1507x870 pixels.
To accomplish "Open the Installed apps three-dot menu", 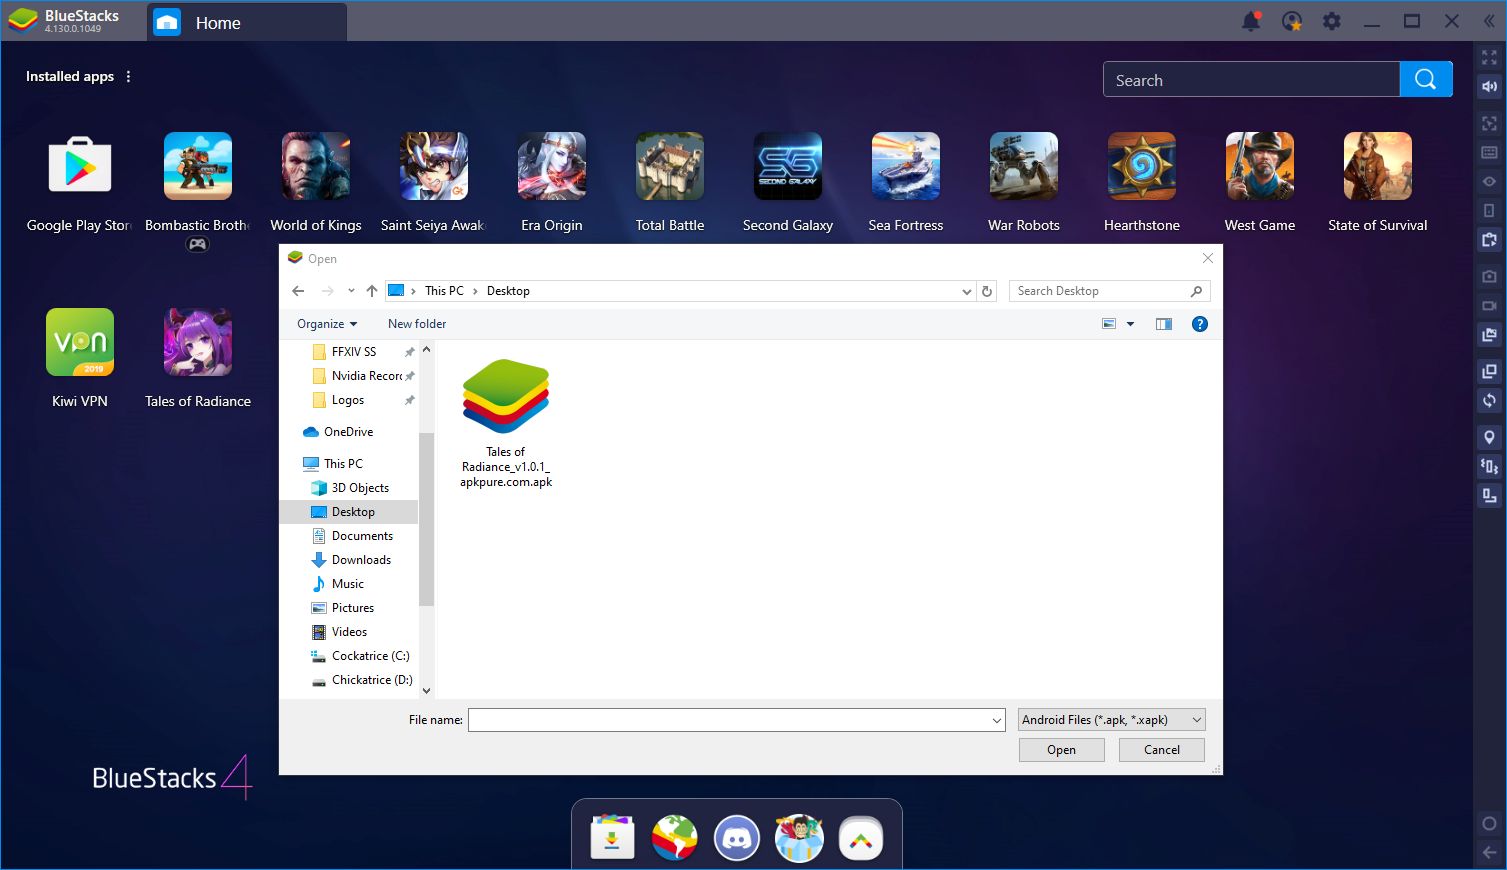I will [x=128, y=76].
